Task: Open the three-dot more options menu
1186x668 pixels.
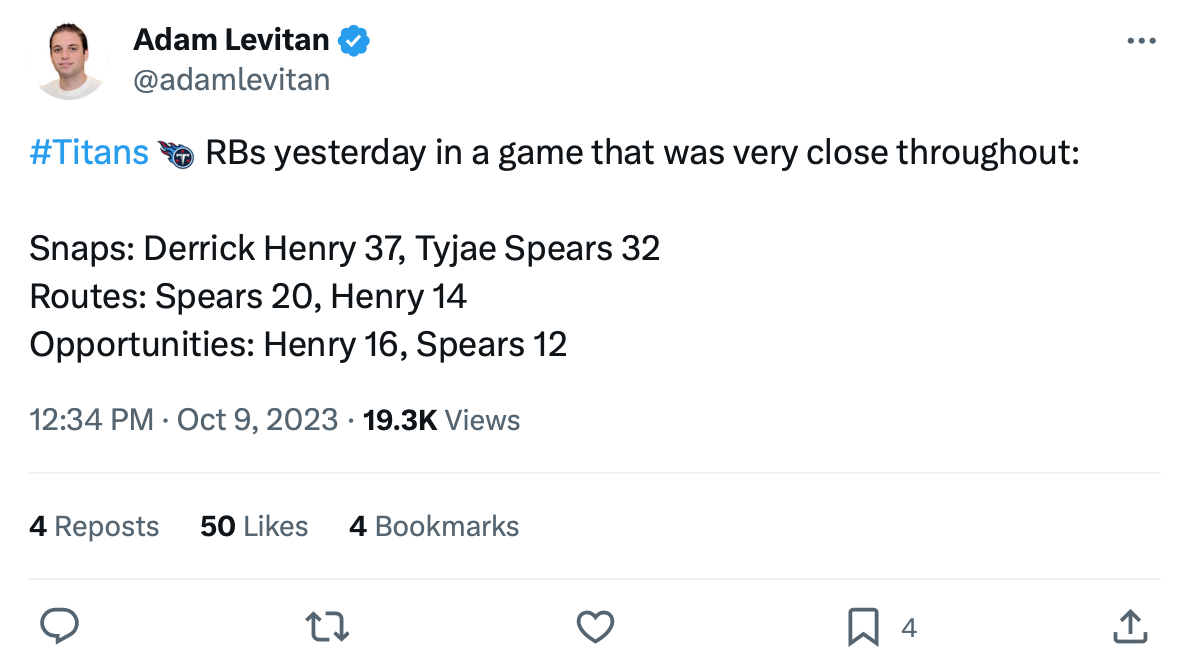Action: [x=1141, y=41]
